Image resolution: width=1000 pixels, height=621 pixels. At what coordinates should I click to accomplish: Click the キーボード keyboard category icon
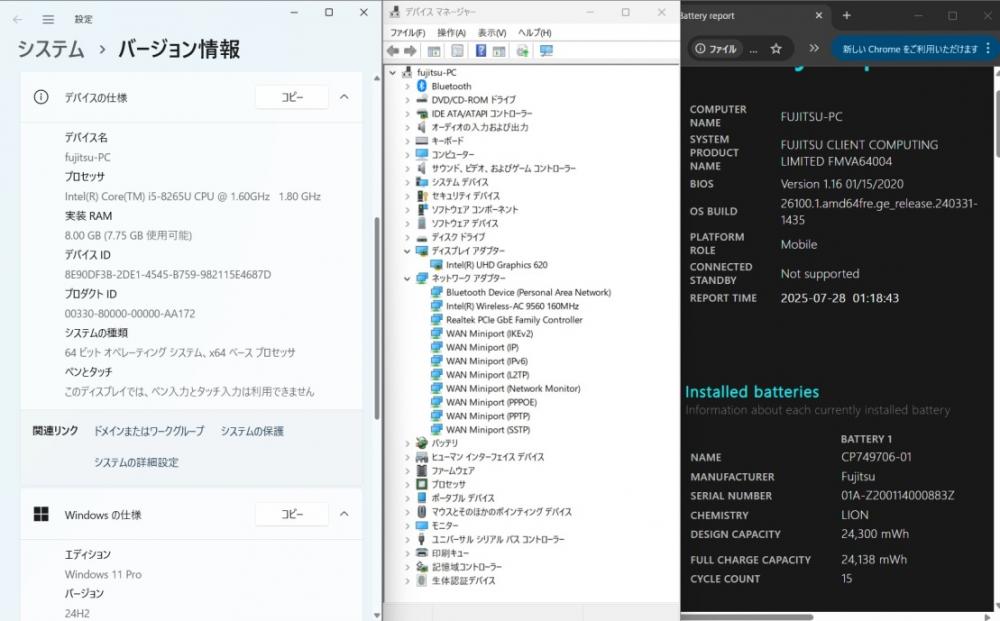422,141
